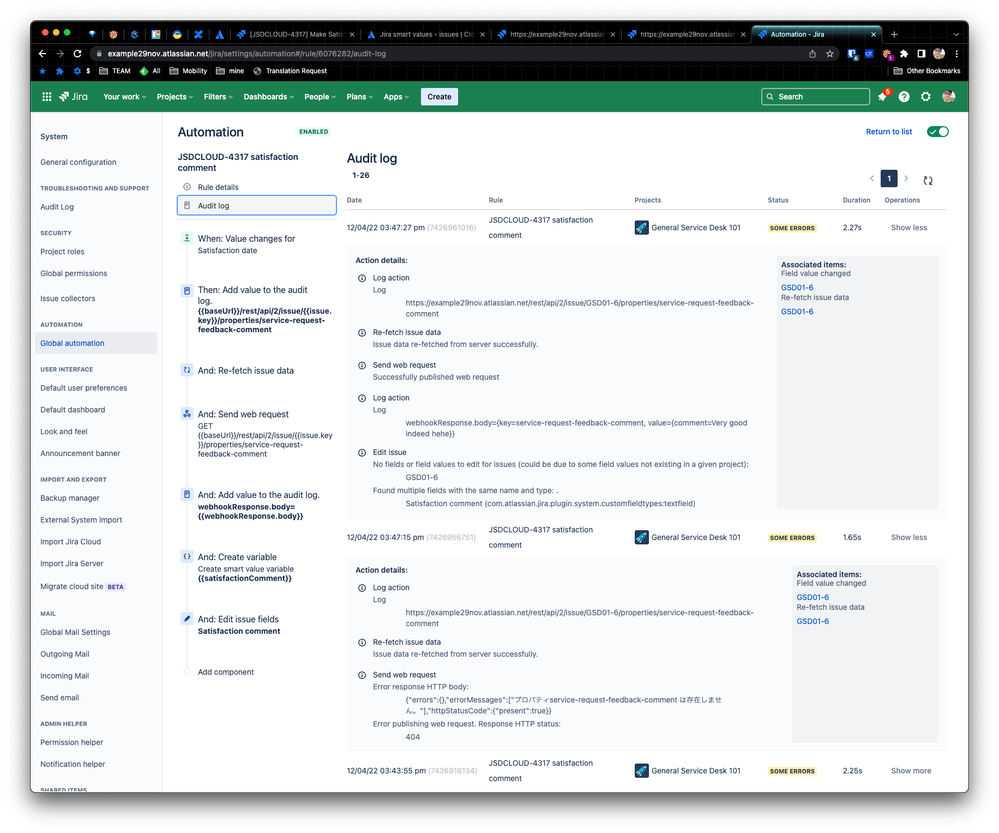Open the TEAM bookmarks folder

[x=115, y=71]
